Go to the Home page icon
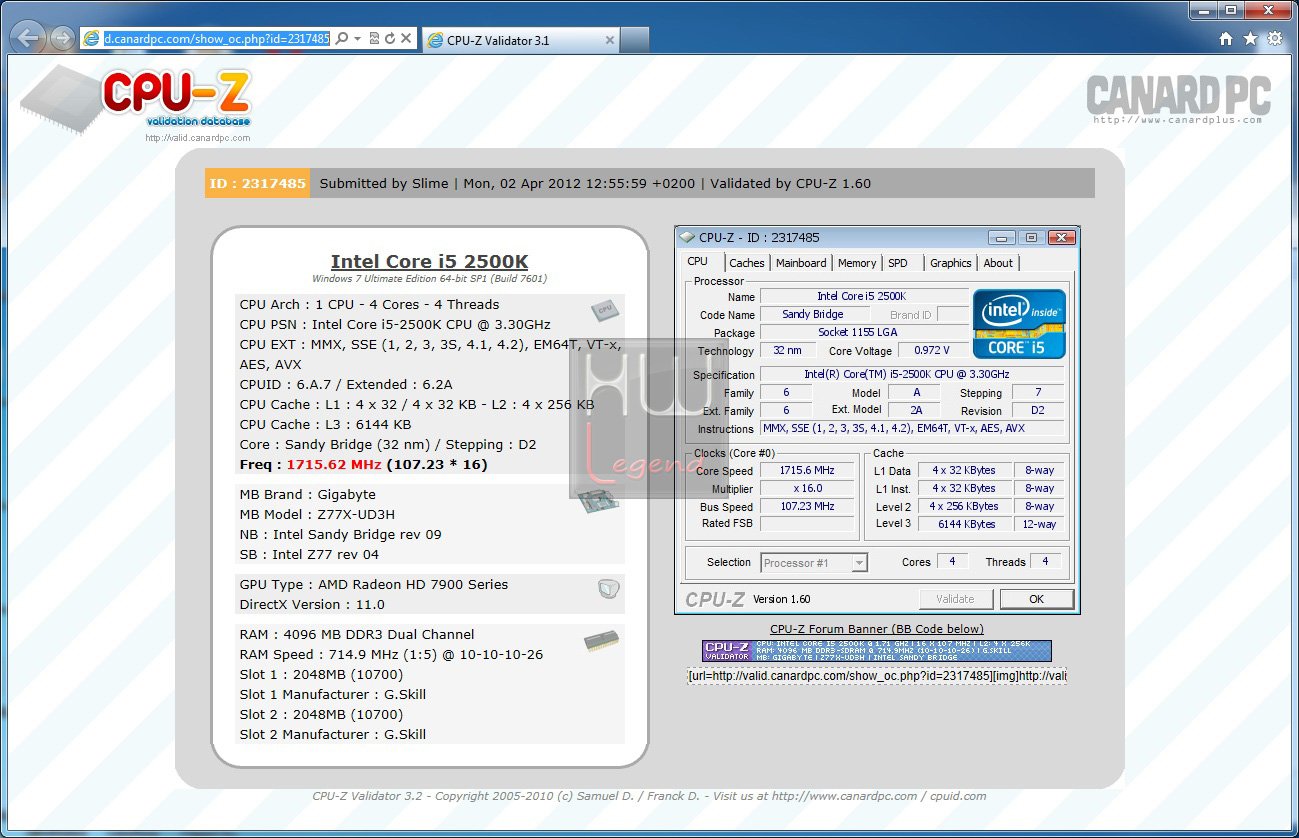 [1226, 39]
